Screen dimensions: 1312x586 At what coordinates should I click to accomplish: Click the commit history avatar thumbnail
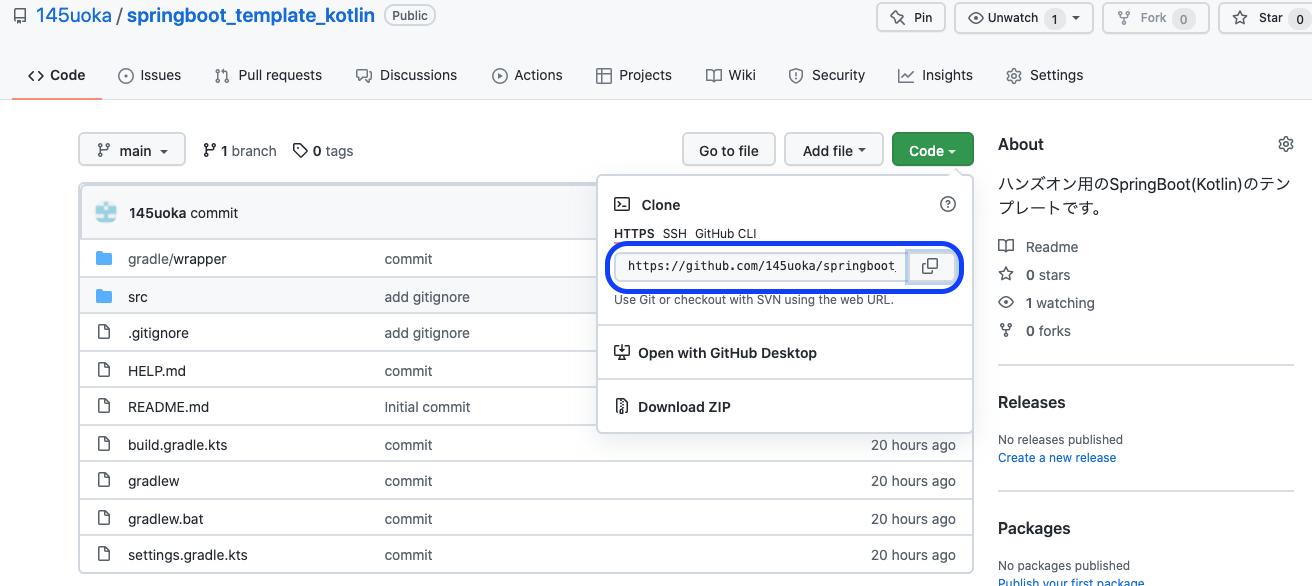[x=106, y=212]
